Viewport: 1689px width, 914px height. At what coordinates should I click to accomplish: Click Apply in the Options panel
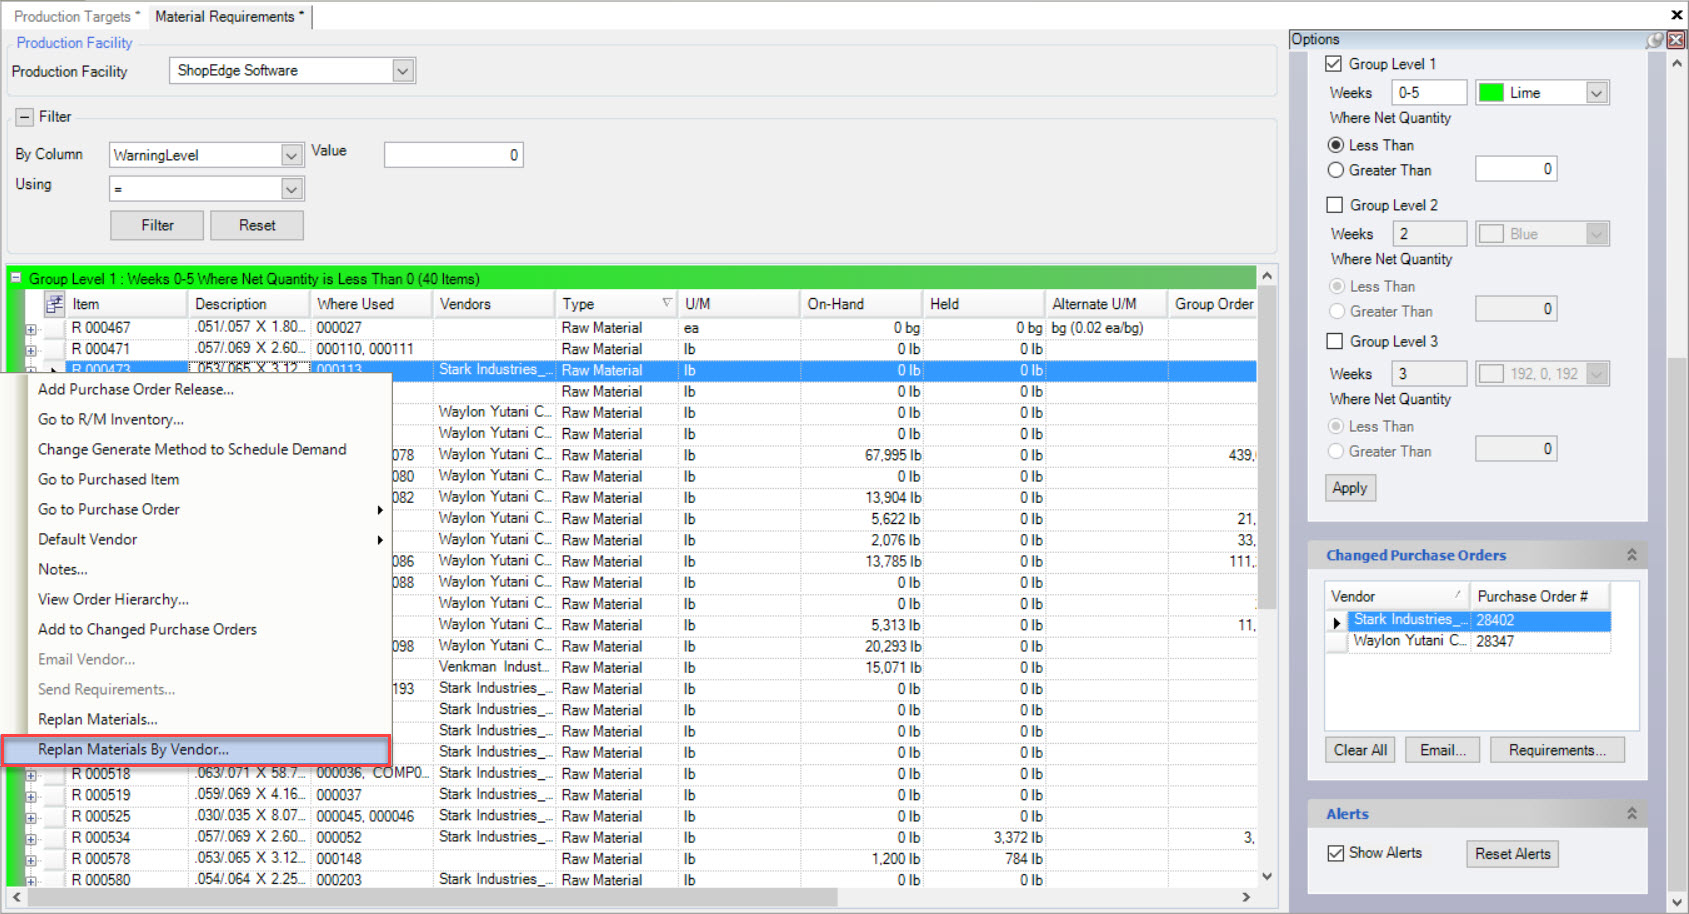(1350, 488)
